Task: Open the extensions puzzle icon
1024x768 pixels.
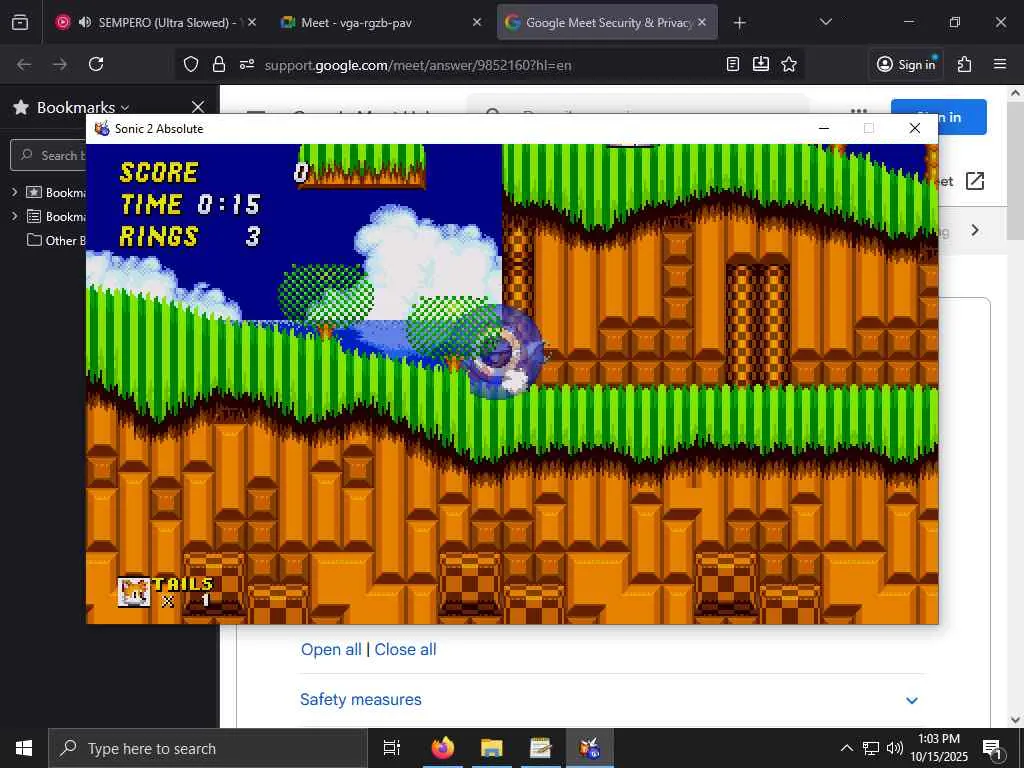Action: 965,64
